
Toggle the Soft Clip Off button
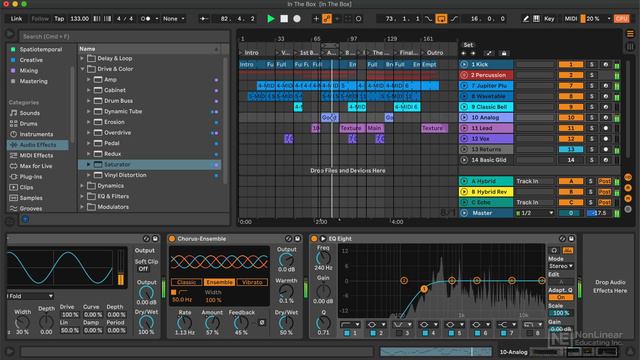(x=143, y=269)
